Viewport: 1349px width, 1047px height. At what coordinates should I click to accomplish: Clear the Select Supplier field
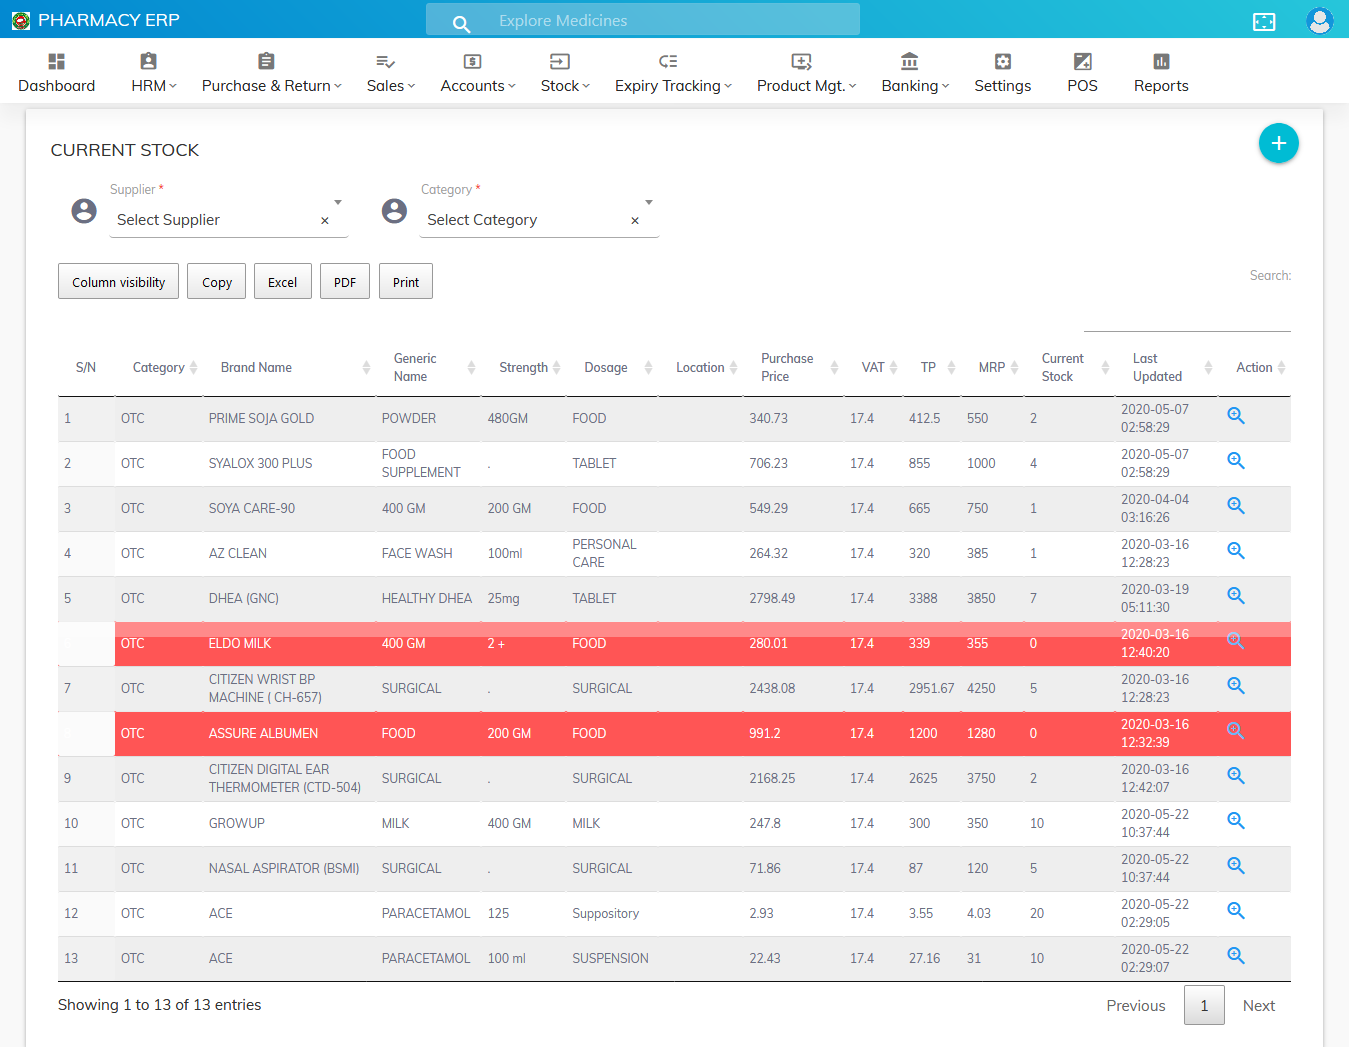click(x=325, y=221)
